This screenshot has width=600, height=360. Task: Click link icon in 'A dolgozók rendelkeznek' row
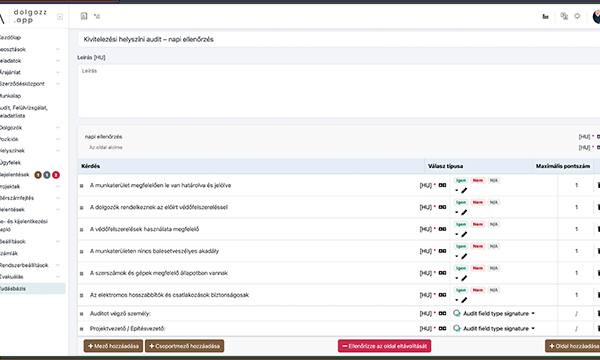442,207
